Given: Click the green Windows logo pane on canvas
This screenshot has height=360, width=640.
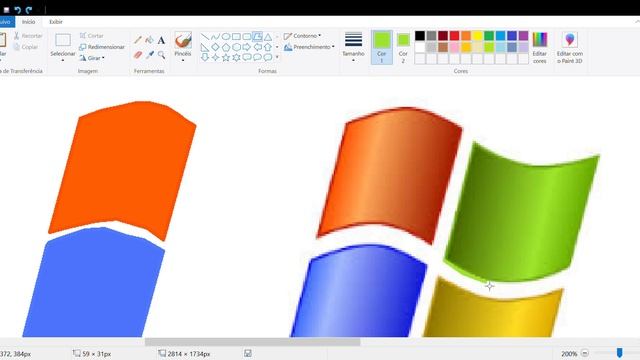Looking at the screenshot, I should click(x=522, y=212).
